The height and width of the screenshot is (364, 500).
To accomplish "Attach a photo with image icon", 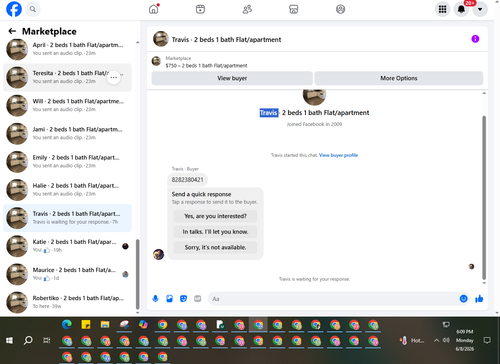I will (x=169, y=299).
